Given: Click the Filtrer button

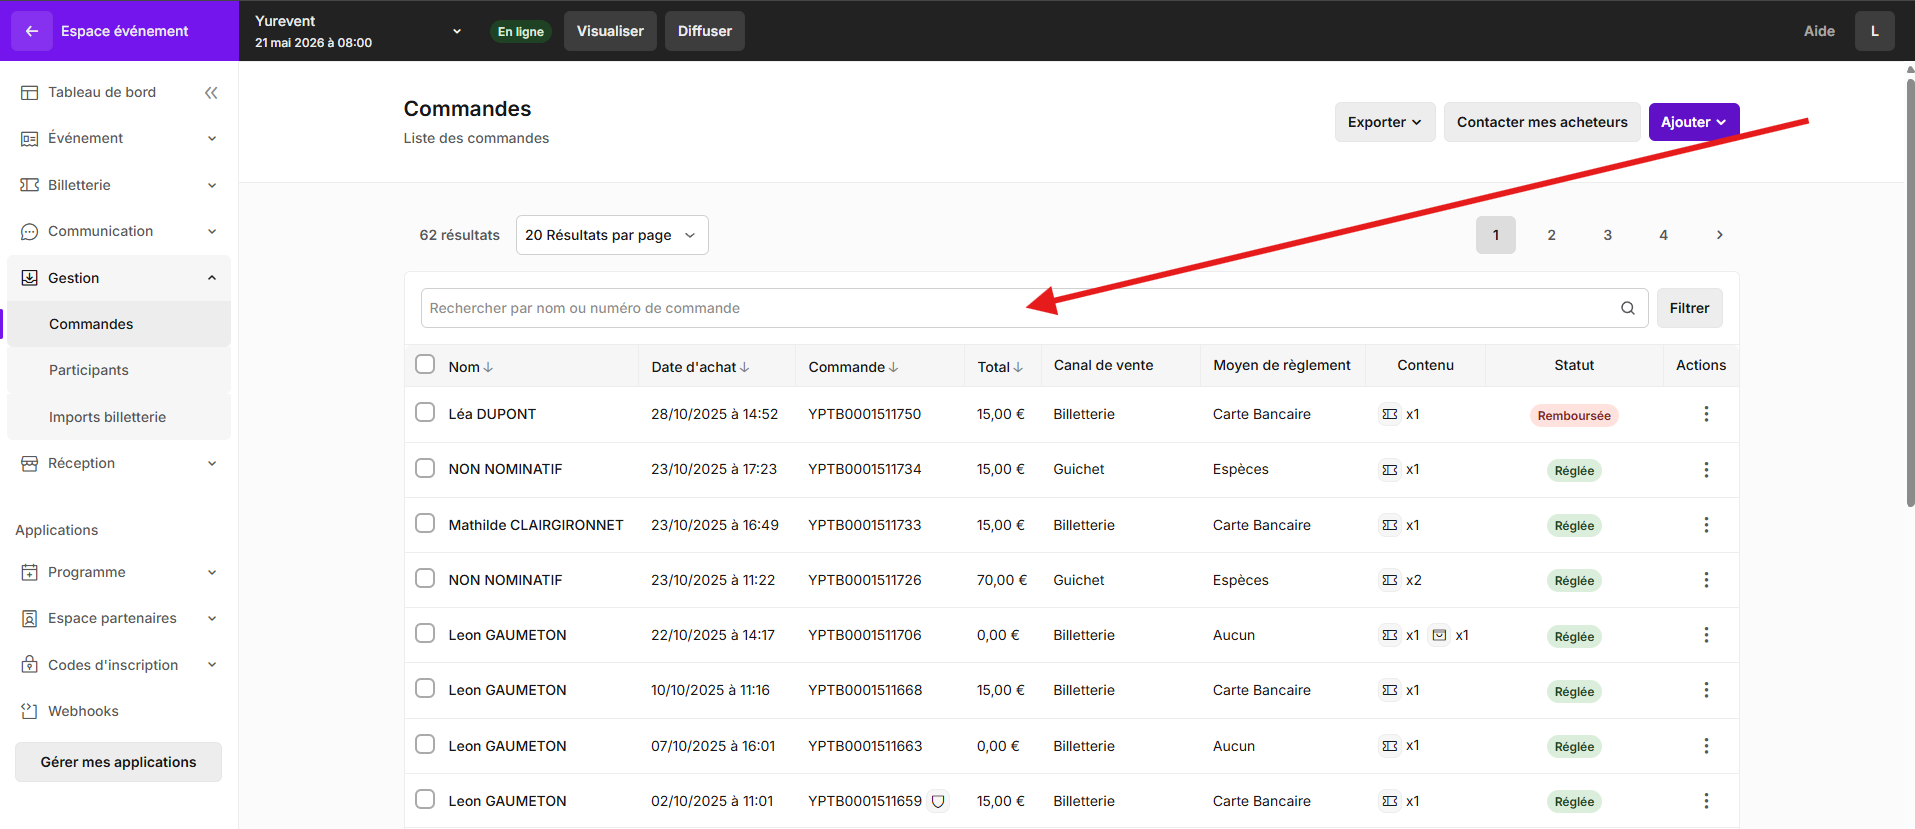Looking at the screenshot, I should (1688, 308).
